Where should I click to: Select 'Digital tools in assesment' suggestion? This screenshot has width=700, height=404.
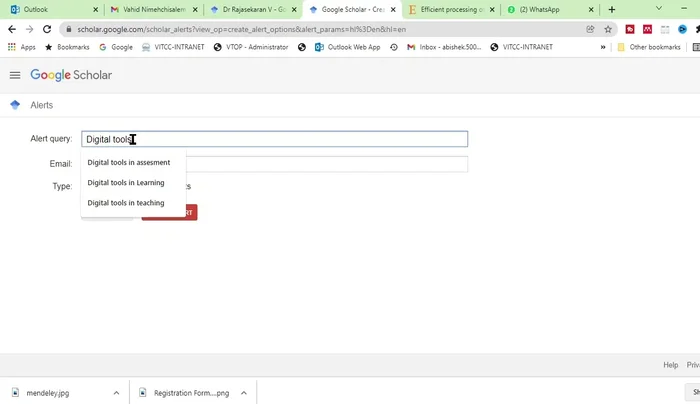128,162
